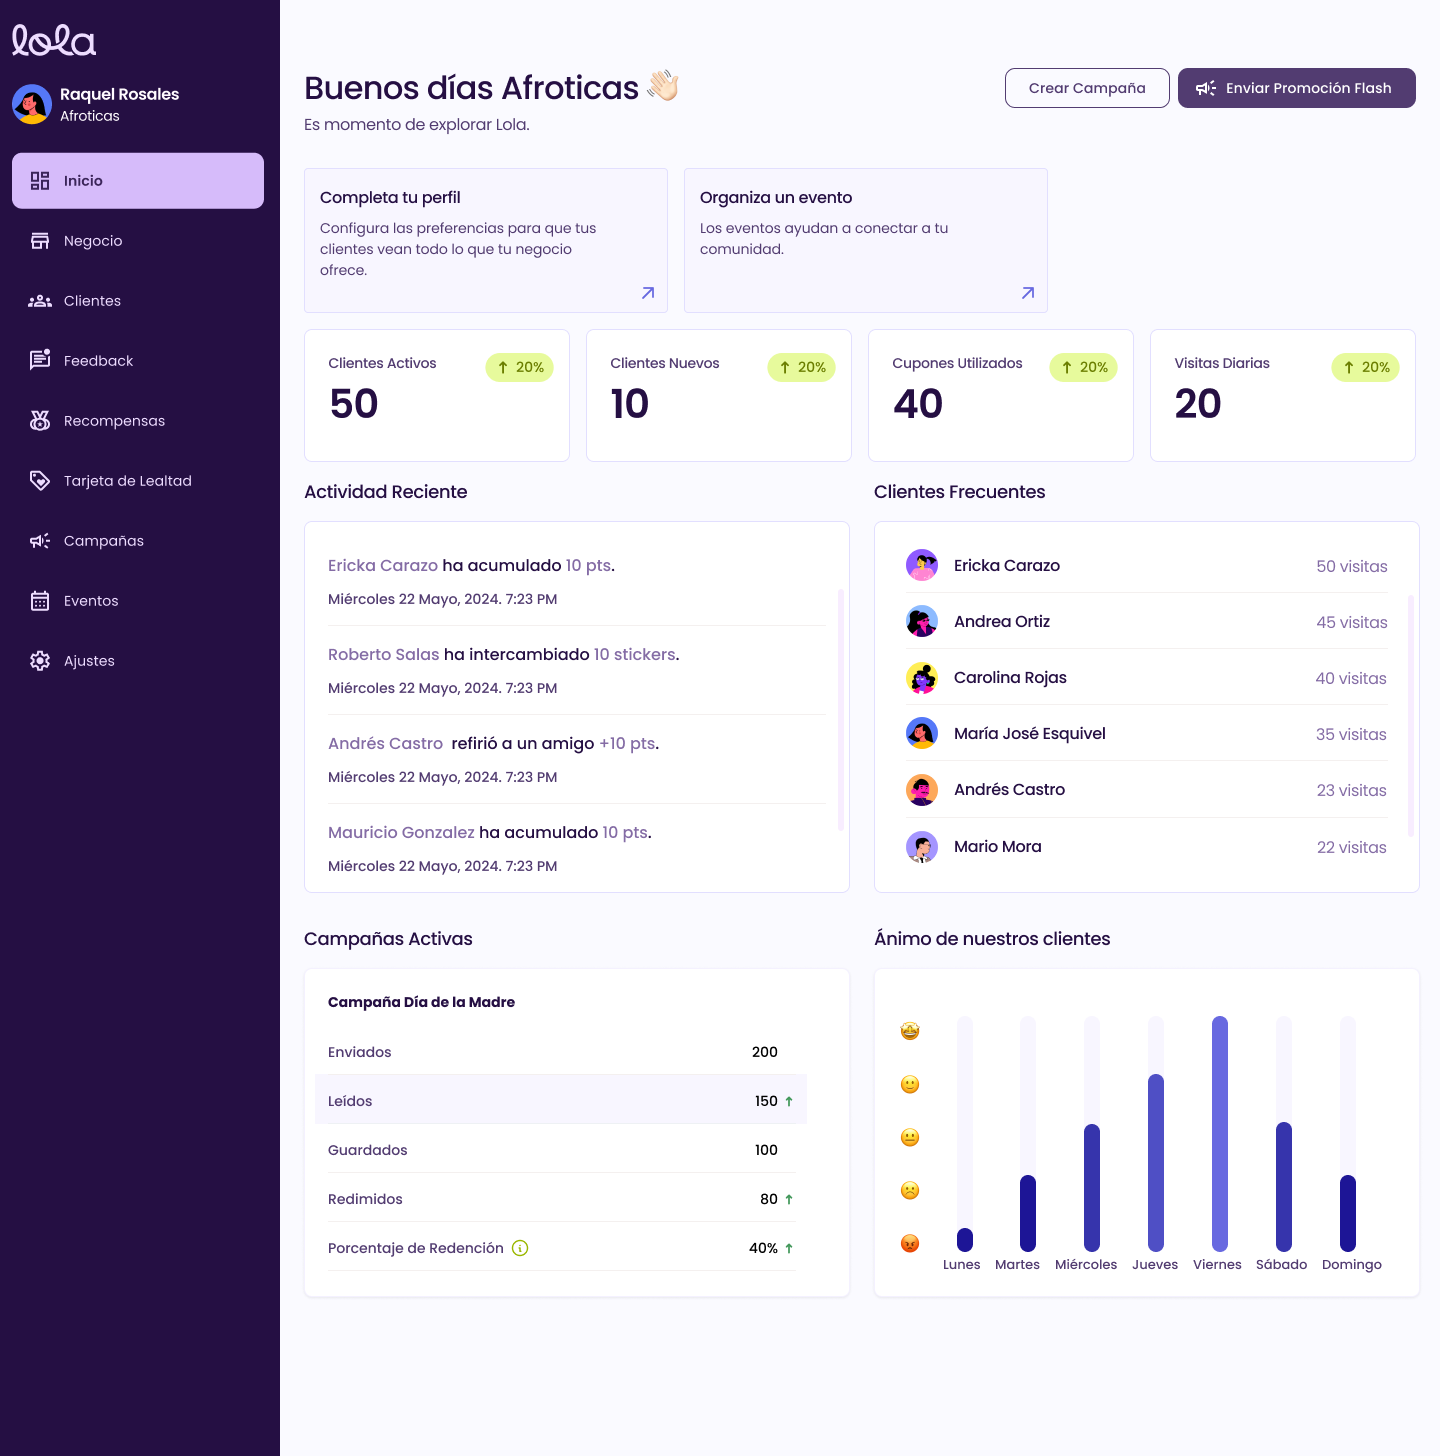Select the Clientes sidebar icon
The height and width of the screenshot is (1456, 1440).
click(40, 300)
